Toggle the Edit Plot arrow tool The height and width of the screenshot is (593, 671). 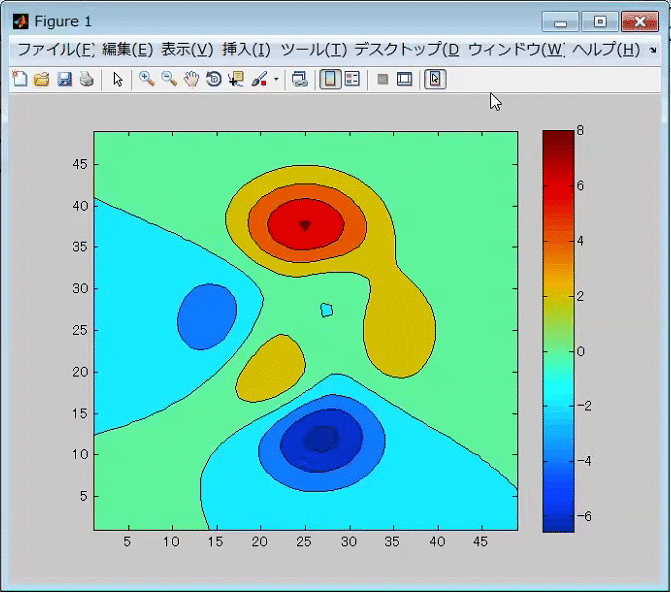pos(117,80)
